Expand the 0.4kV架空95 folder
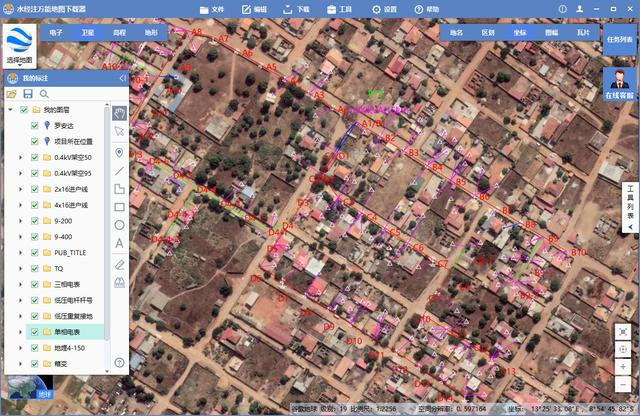 coord(21,173)
